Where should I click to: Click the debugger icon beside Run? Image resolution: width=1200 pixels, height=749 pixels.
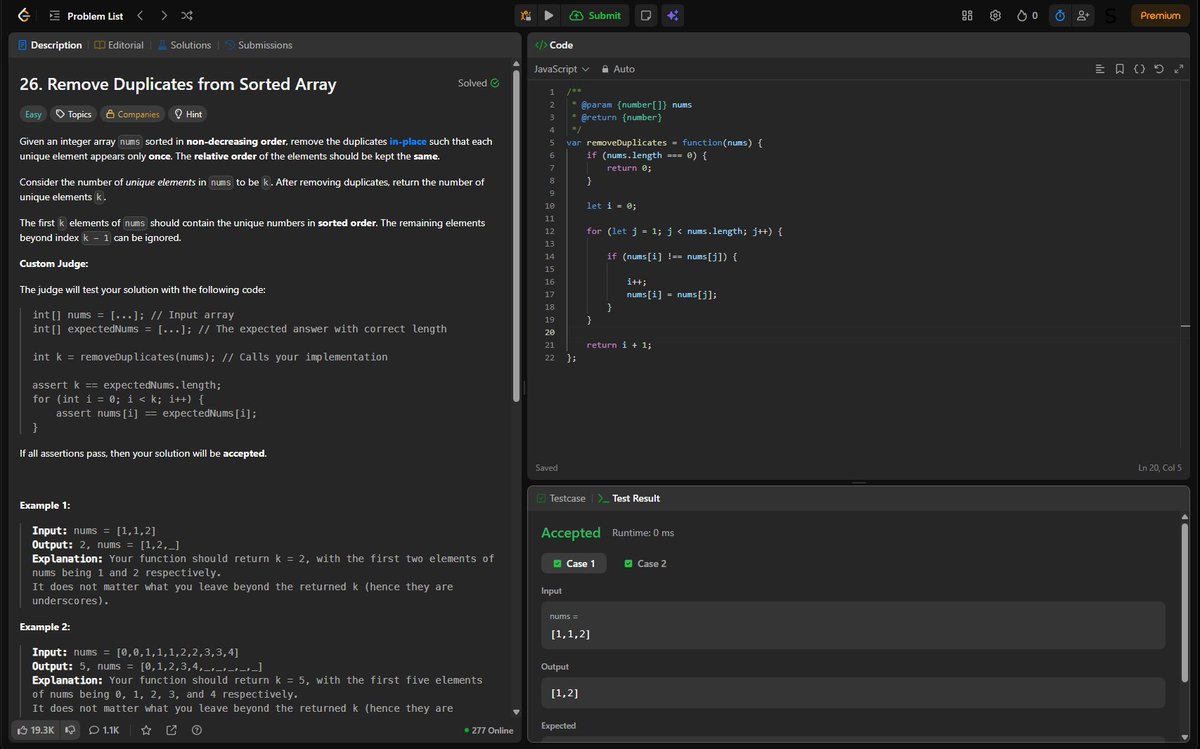pyautogui.click(x=526, y=15)
